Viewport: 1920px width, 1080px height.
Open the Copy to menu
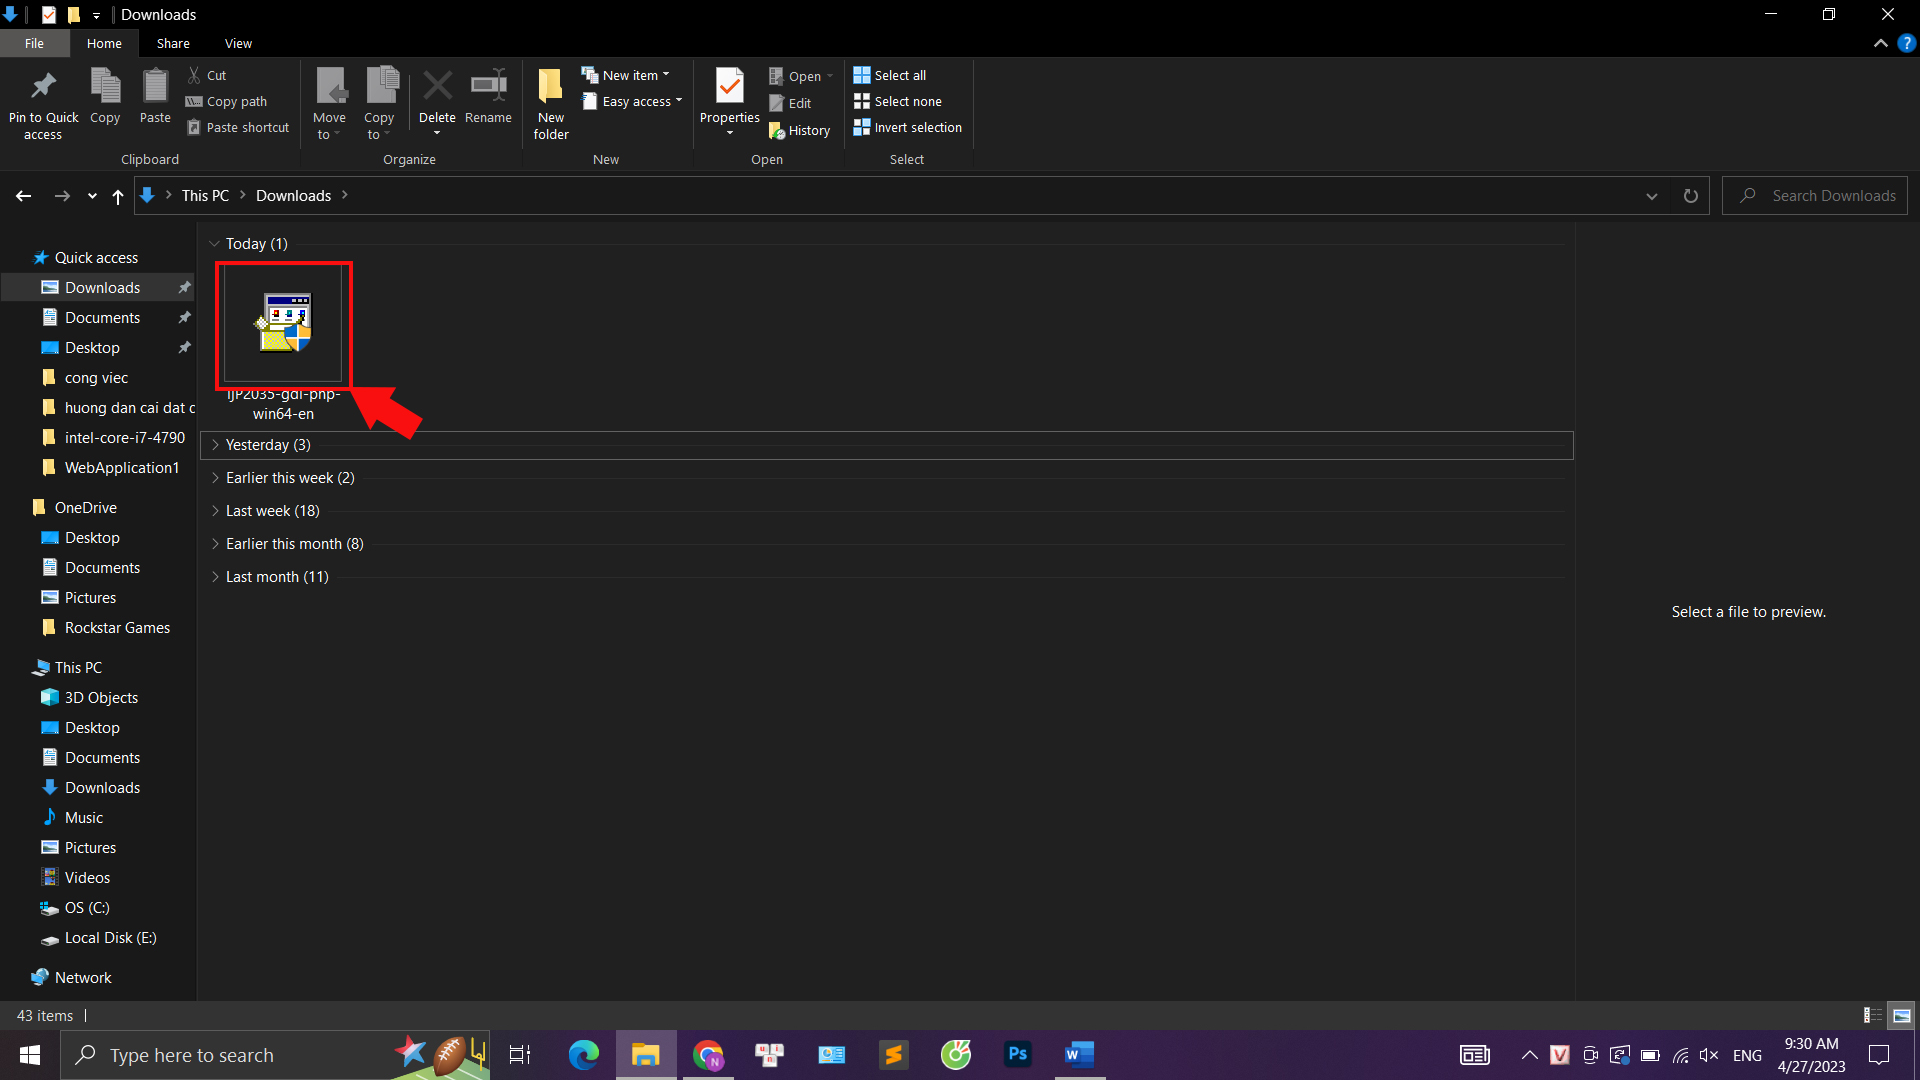click(x=379, y=104)
